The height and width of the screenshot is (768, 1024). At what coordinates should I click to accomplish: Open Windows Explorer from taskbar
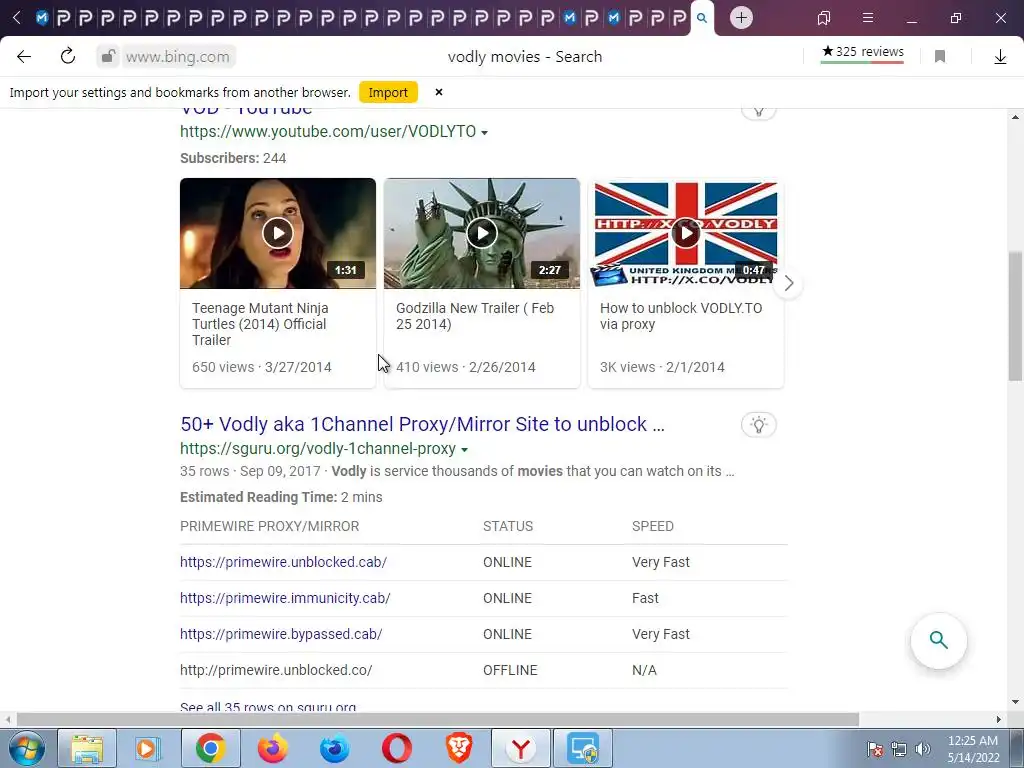[87, 748]
